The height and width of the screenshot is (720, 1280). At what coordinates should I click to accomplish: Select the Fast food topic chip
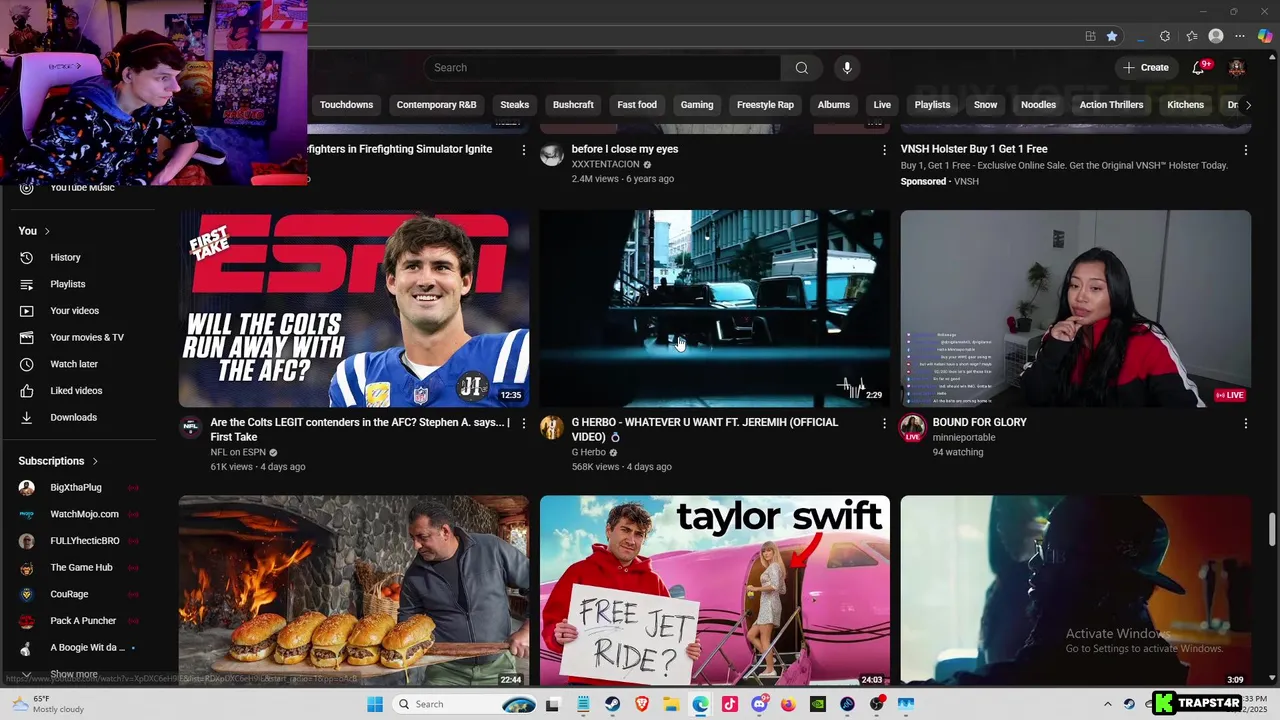(x=637, y=105)
